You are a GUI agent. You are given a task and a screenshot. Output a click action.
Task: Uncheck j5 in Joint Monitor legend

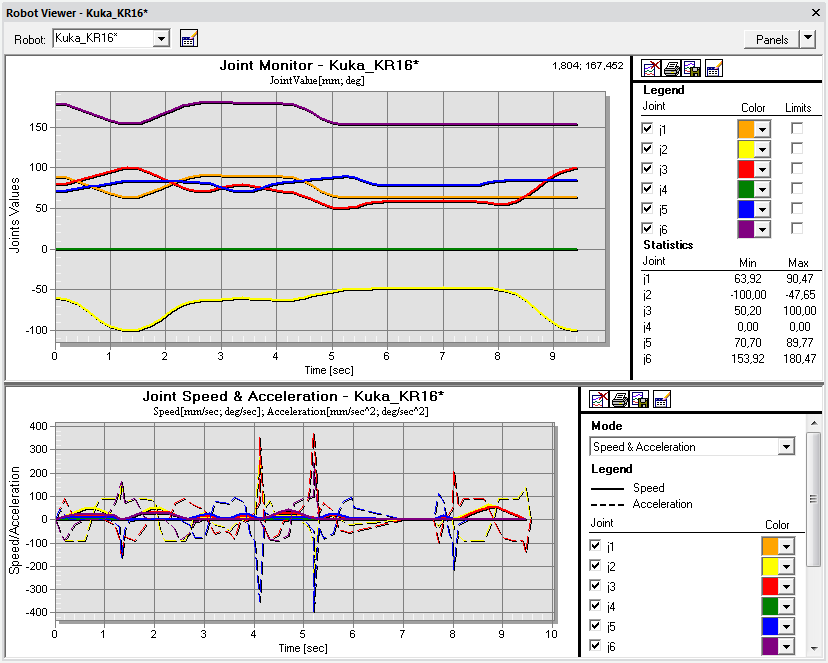tap(647, 209)
